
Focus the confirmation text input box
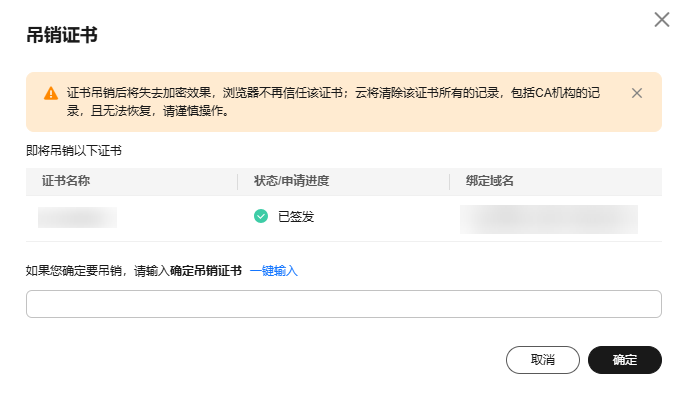coord(344,304)
